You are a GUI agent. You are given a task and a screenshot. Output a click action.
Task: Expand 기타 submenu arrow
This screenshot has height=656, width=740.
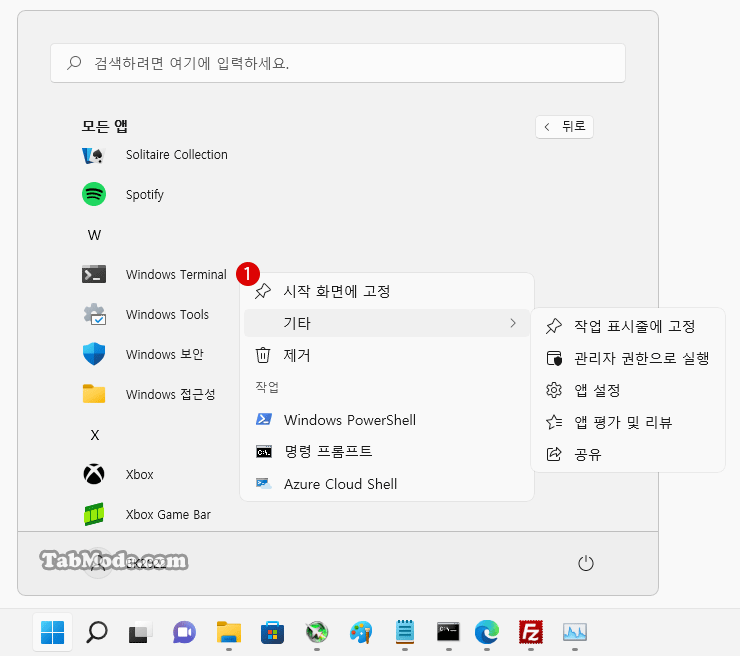[513, 323]
